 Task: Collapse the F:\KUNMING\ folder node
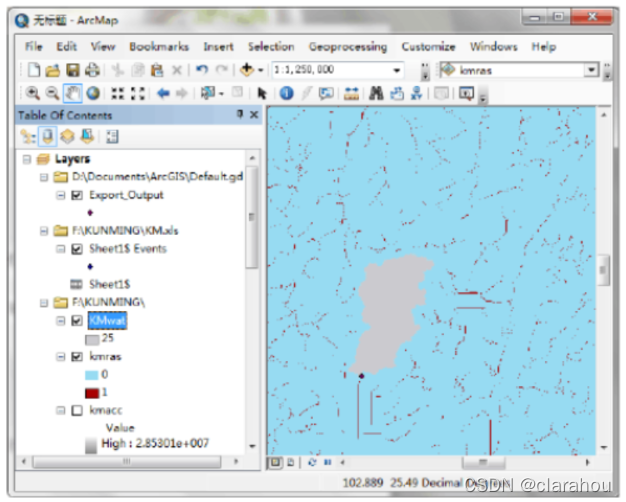(x=44, y=303)
